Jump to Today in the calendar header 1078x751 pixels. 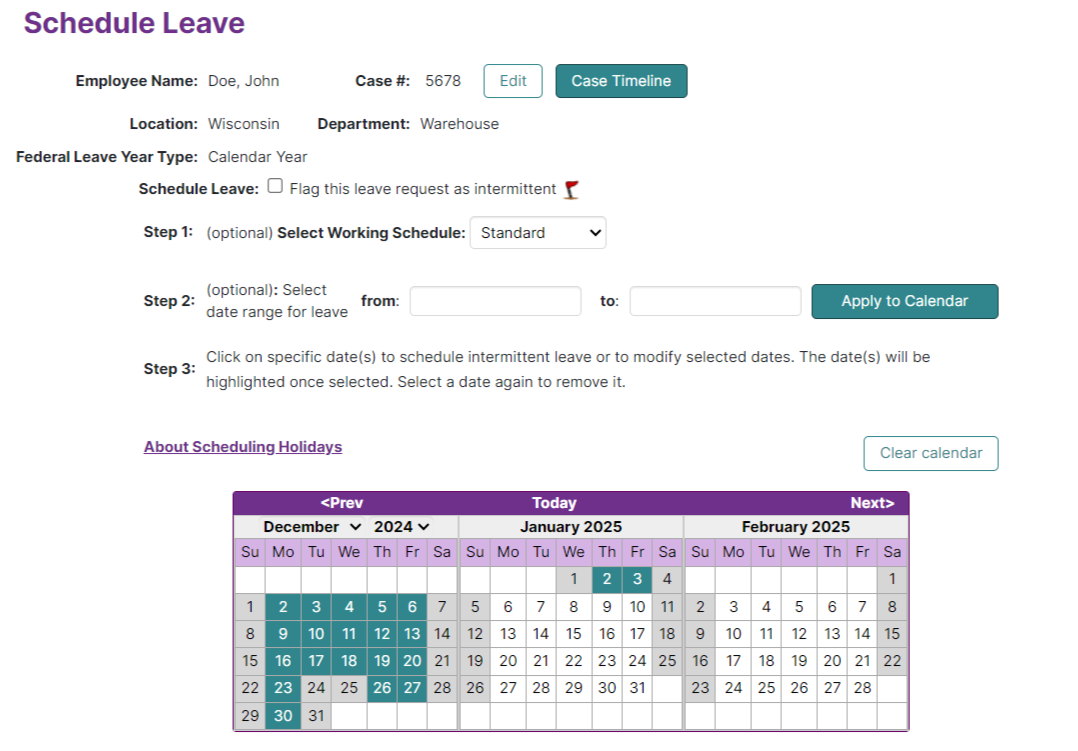click(554, 503)
